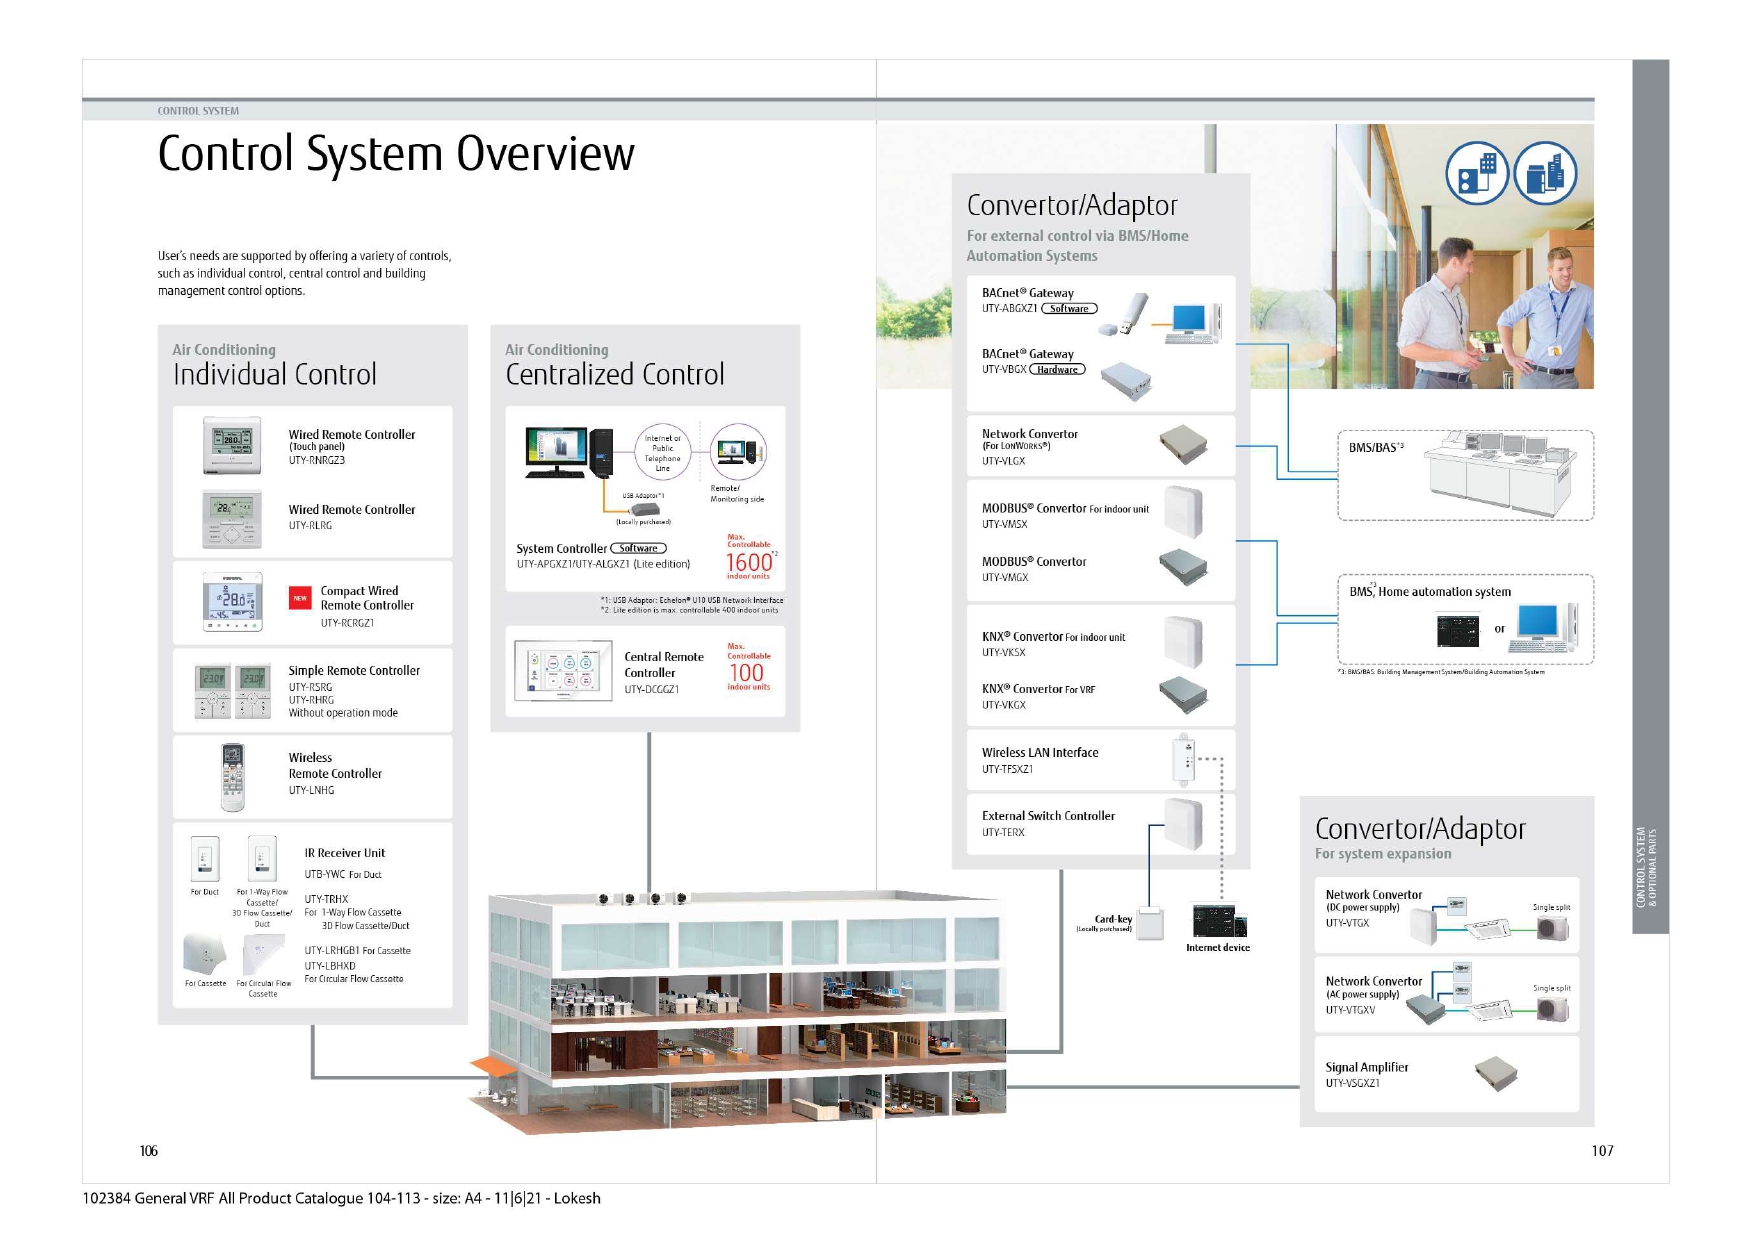Click the catalogue file footer text
This screenshot has height=1241, width=1755.
341,1198
